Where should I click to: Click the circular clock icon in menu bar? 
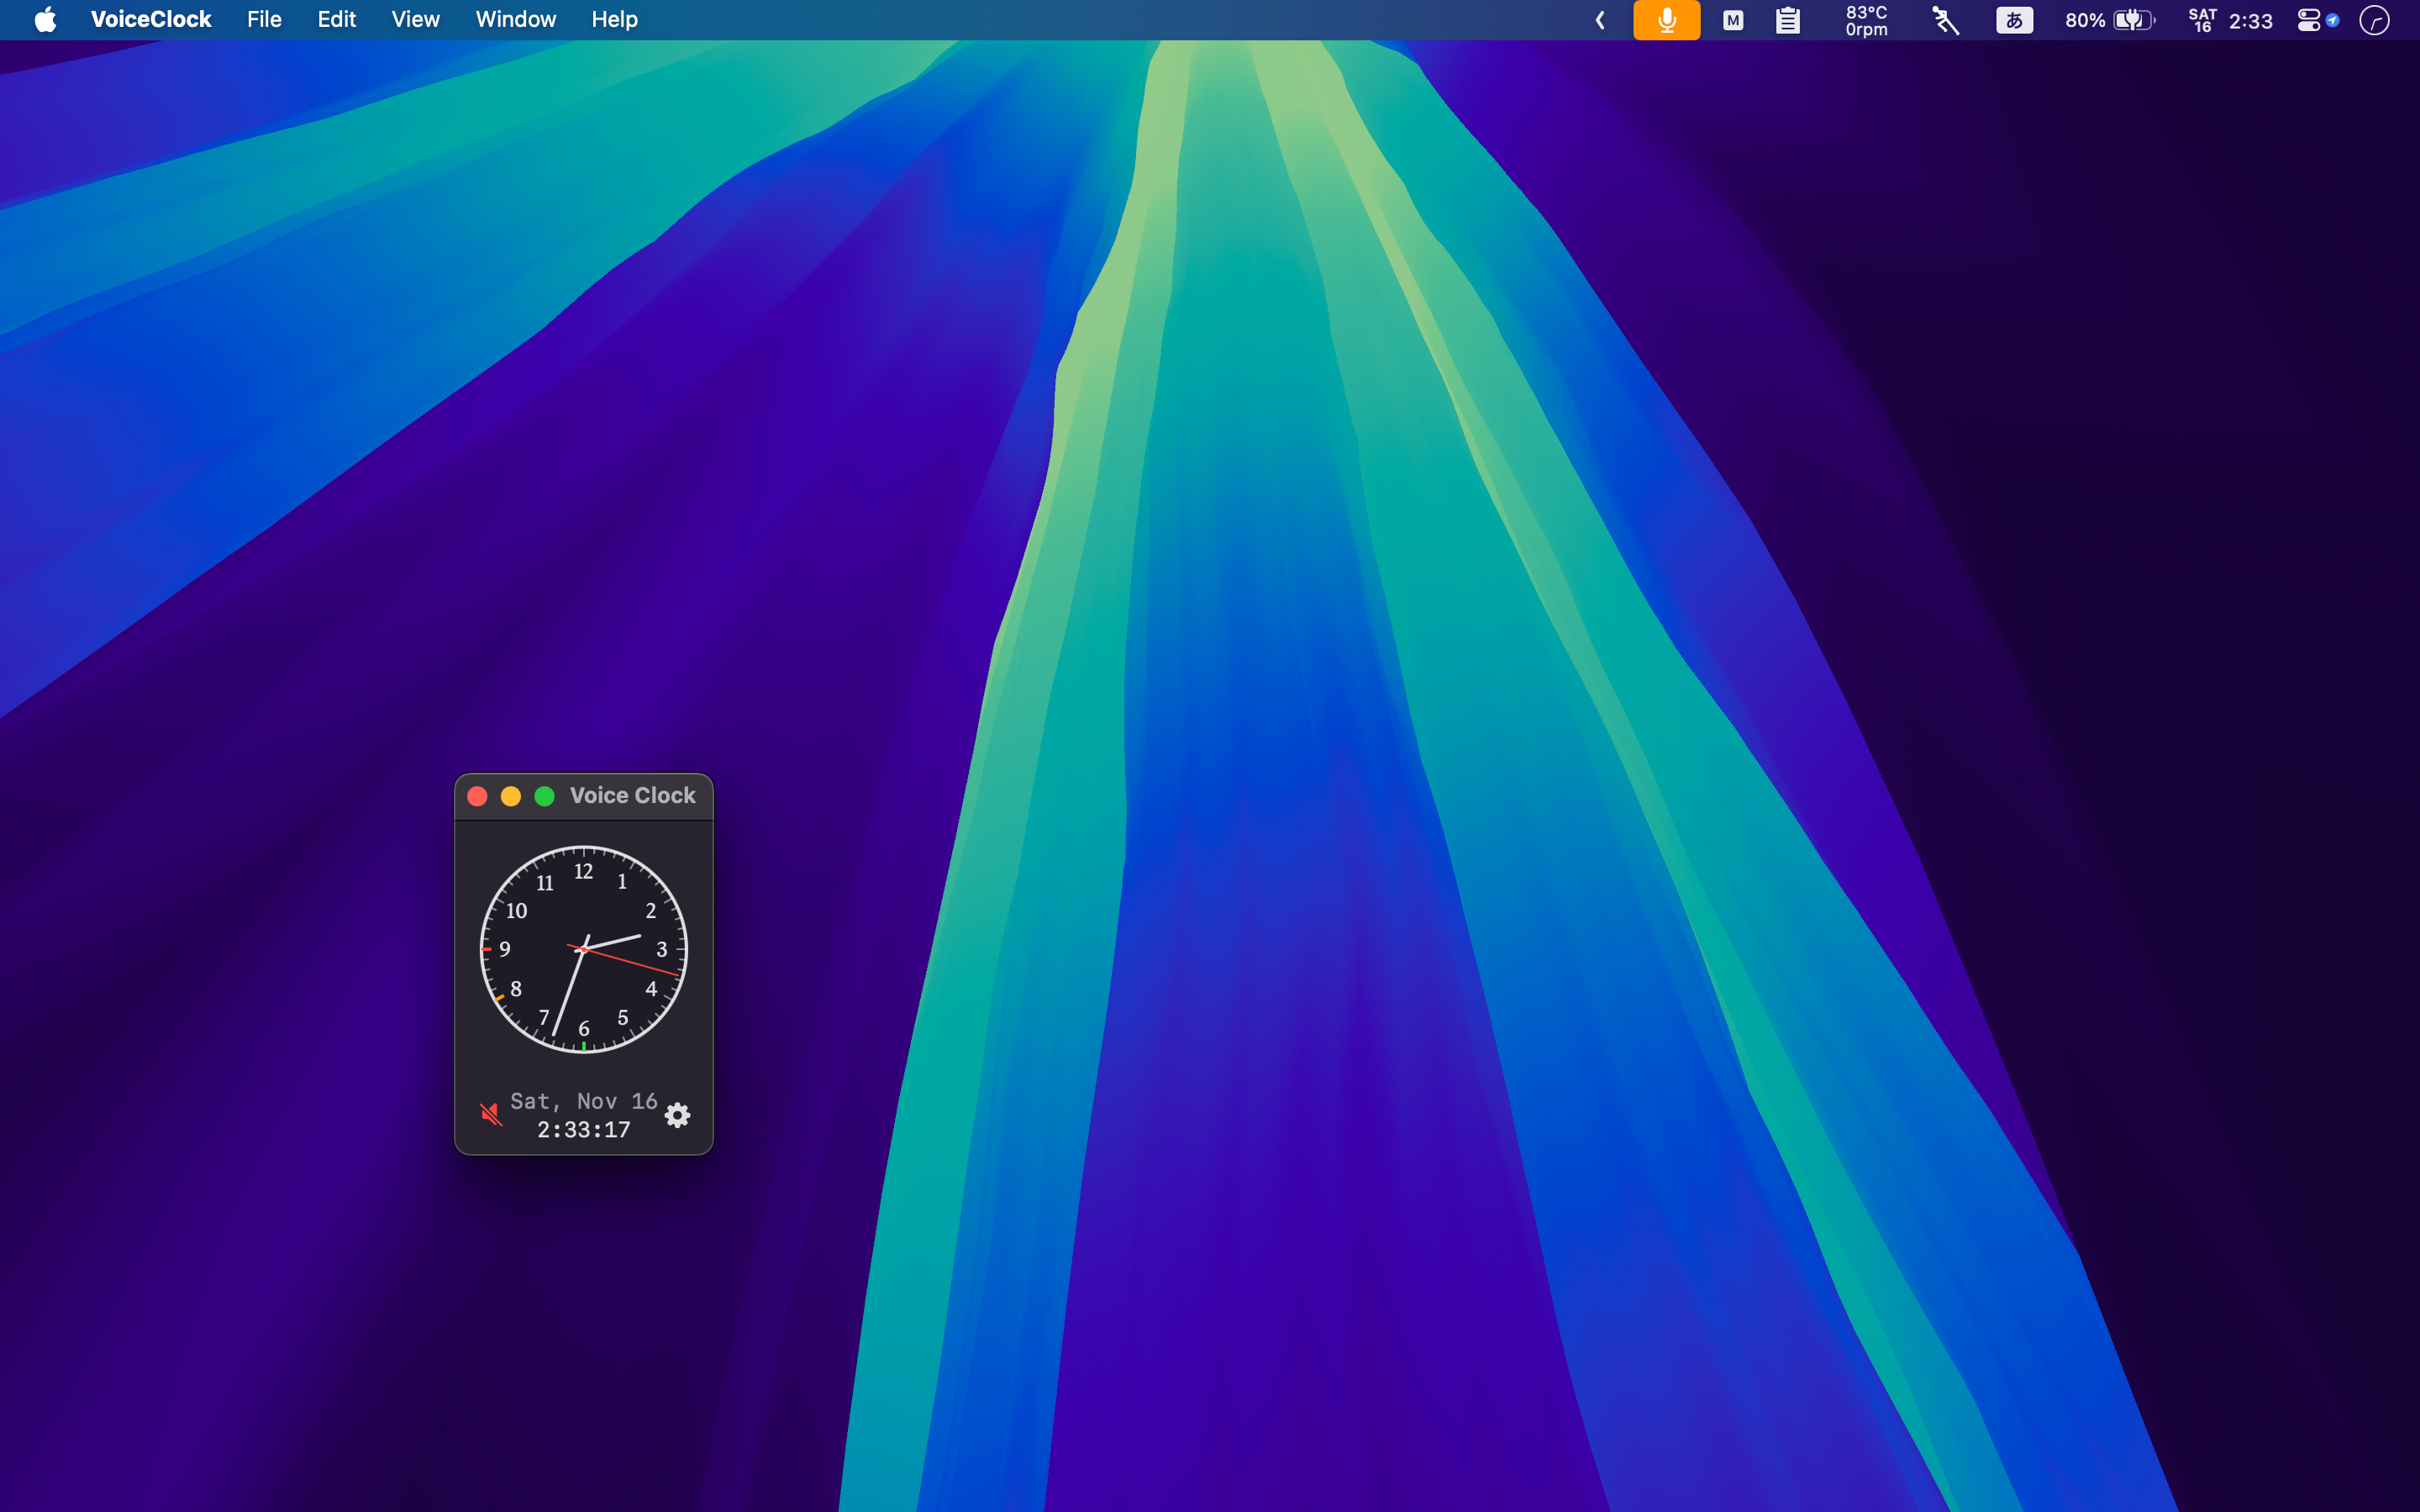coord(2374,20)
